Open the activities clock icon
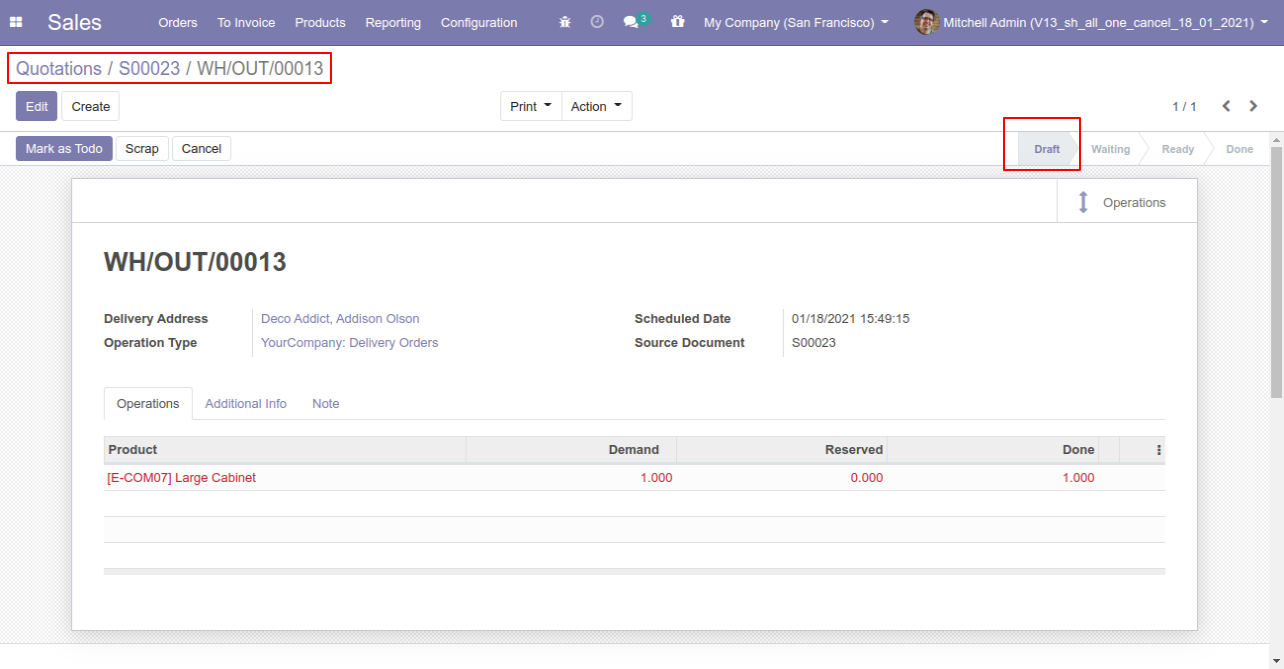This screenshot has height=669, width=1284. pyautogui.click(x=597, y=22)
